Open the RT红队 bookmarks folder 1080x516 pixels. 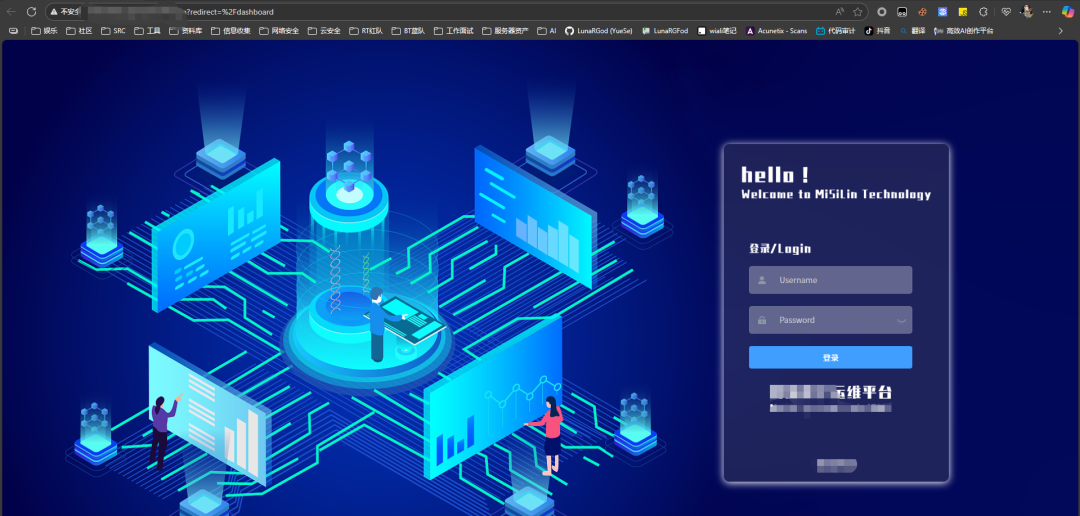click(x=366, y=30)
